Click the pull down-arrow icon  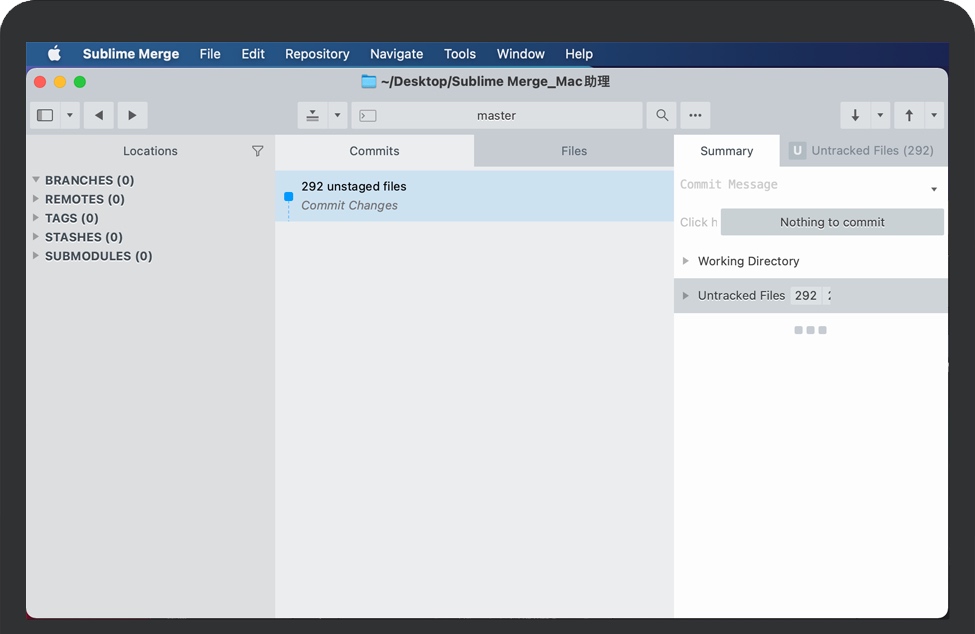point(855,115)
